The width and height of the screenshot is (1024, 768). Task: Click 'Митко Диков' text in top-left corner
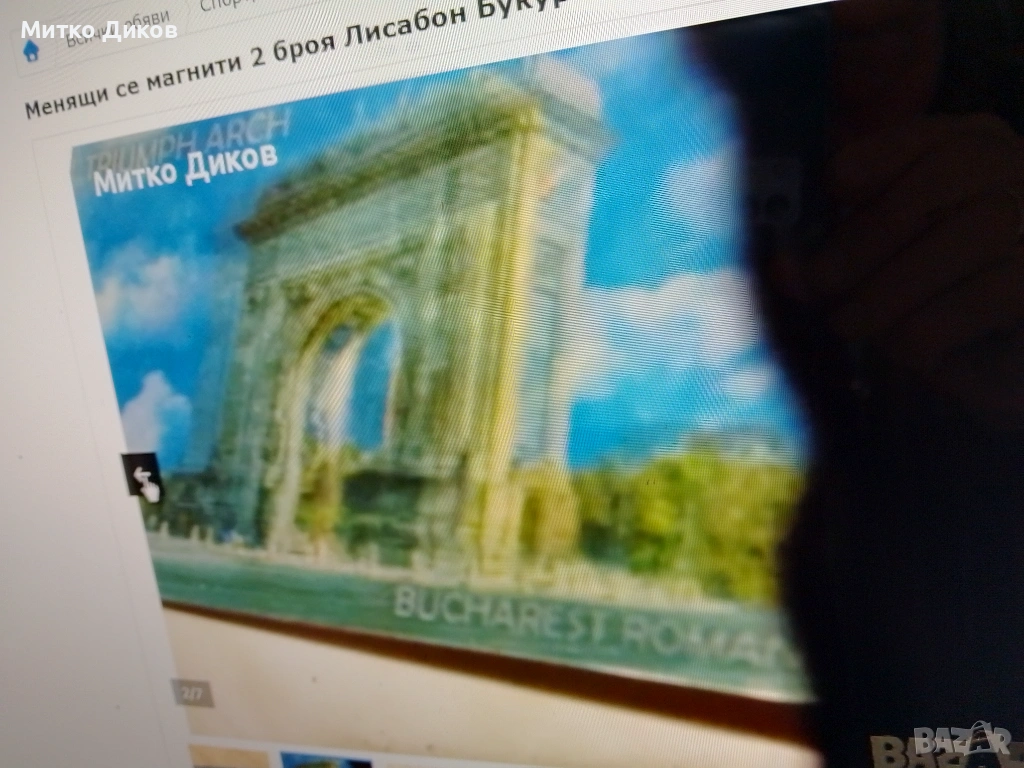pos(99,29)
